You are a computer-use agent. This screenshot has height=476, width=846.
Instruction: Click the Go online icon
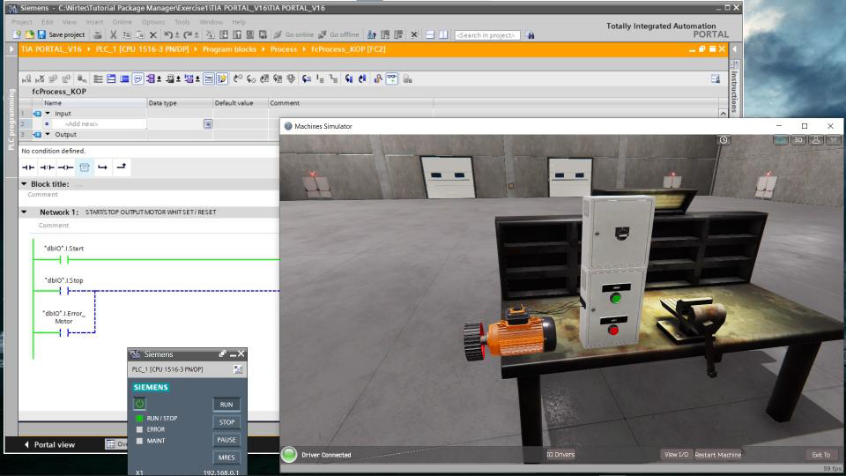click(277, 35)
